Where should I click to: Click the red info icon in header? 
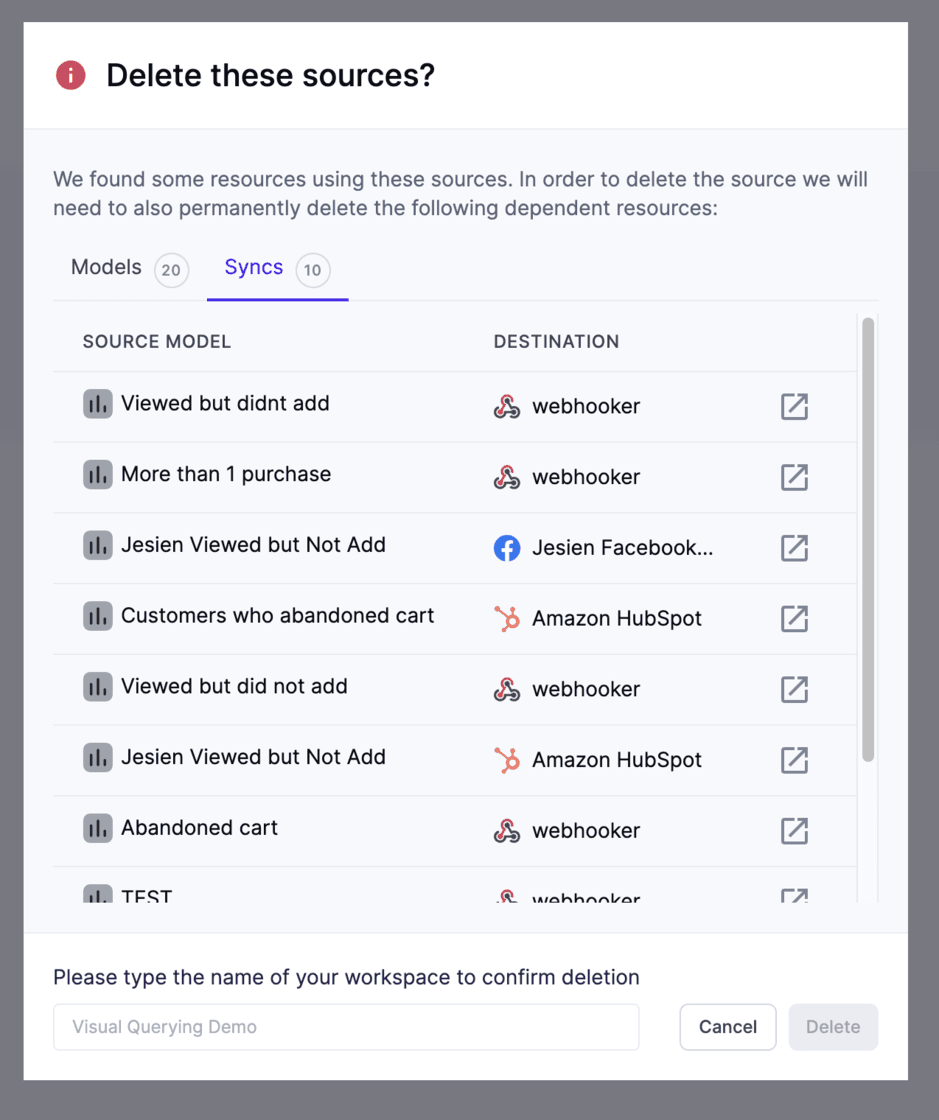[x=70, y=75]
